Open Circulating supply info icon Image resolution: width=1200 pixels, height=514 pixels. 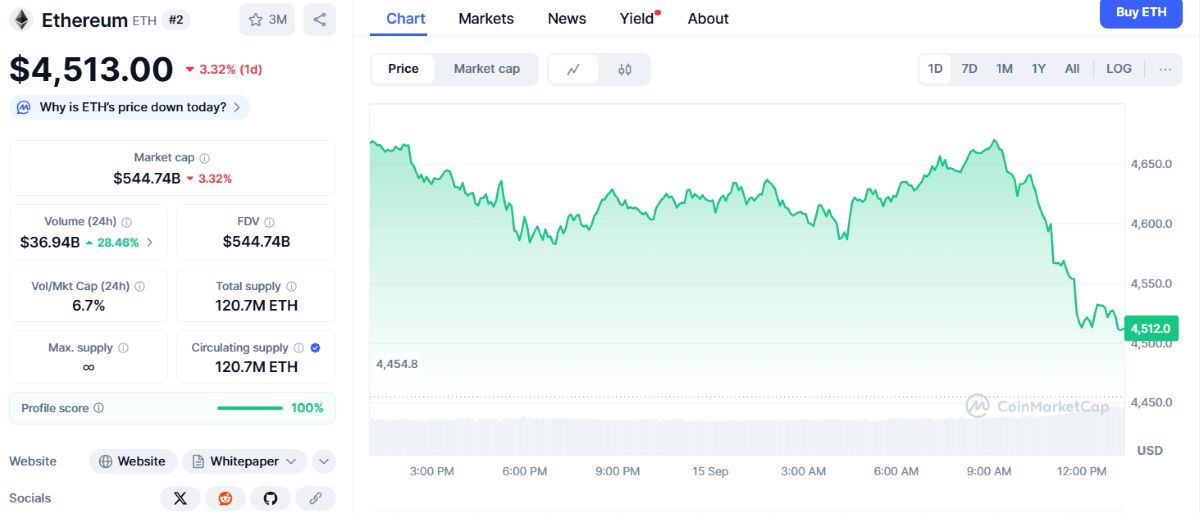pos(298,348)
